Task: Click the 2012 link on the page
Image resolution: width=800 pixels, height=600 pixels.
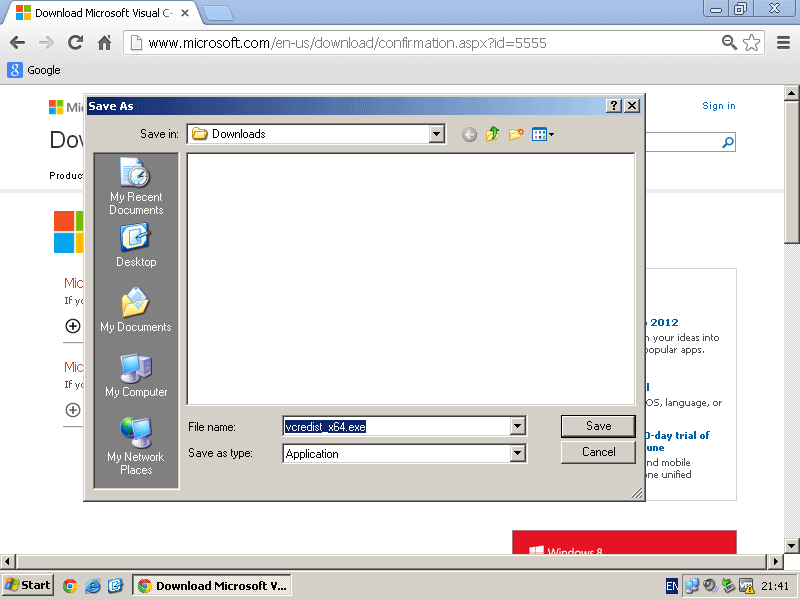Action: pos(664,322)
